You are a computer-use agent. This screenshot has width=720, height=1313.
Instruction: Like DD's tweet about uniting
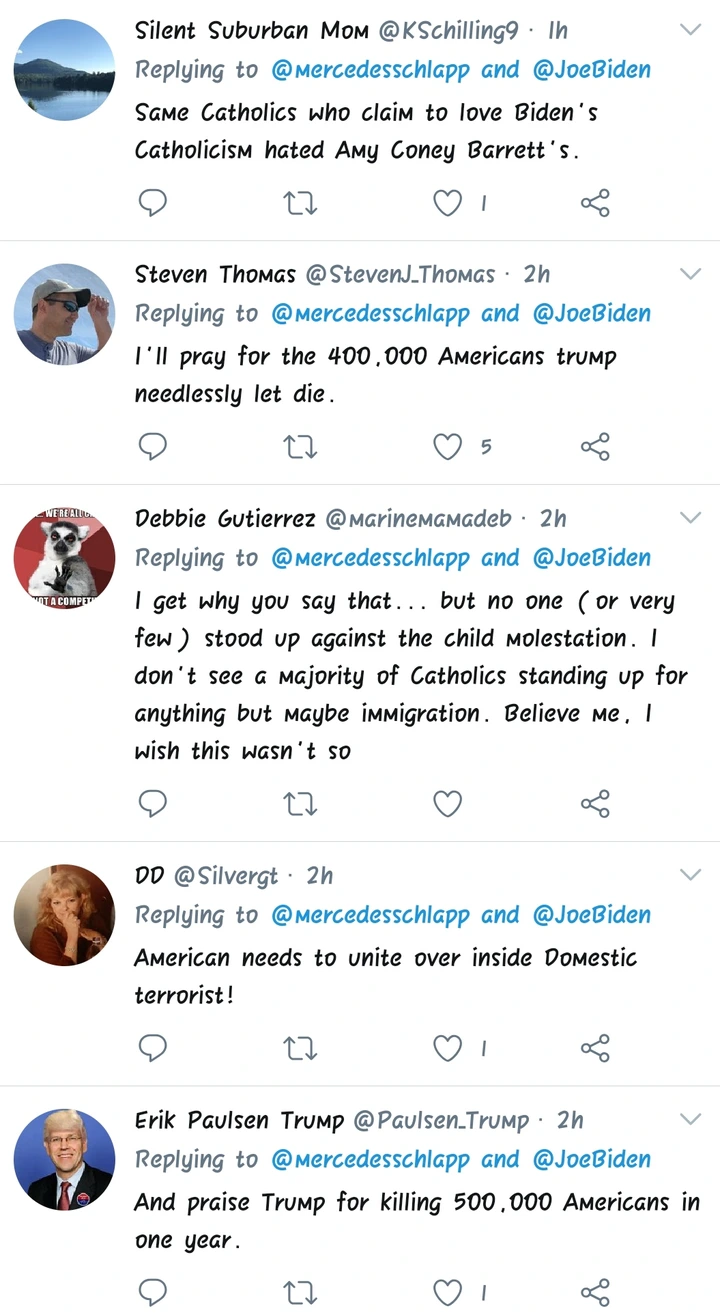click(447, 1047)
